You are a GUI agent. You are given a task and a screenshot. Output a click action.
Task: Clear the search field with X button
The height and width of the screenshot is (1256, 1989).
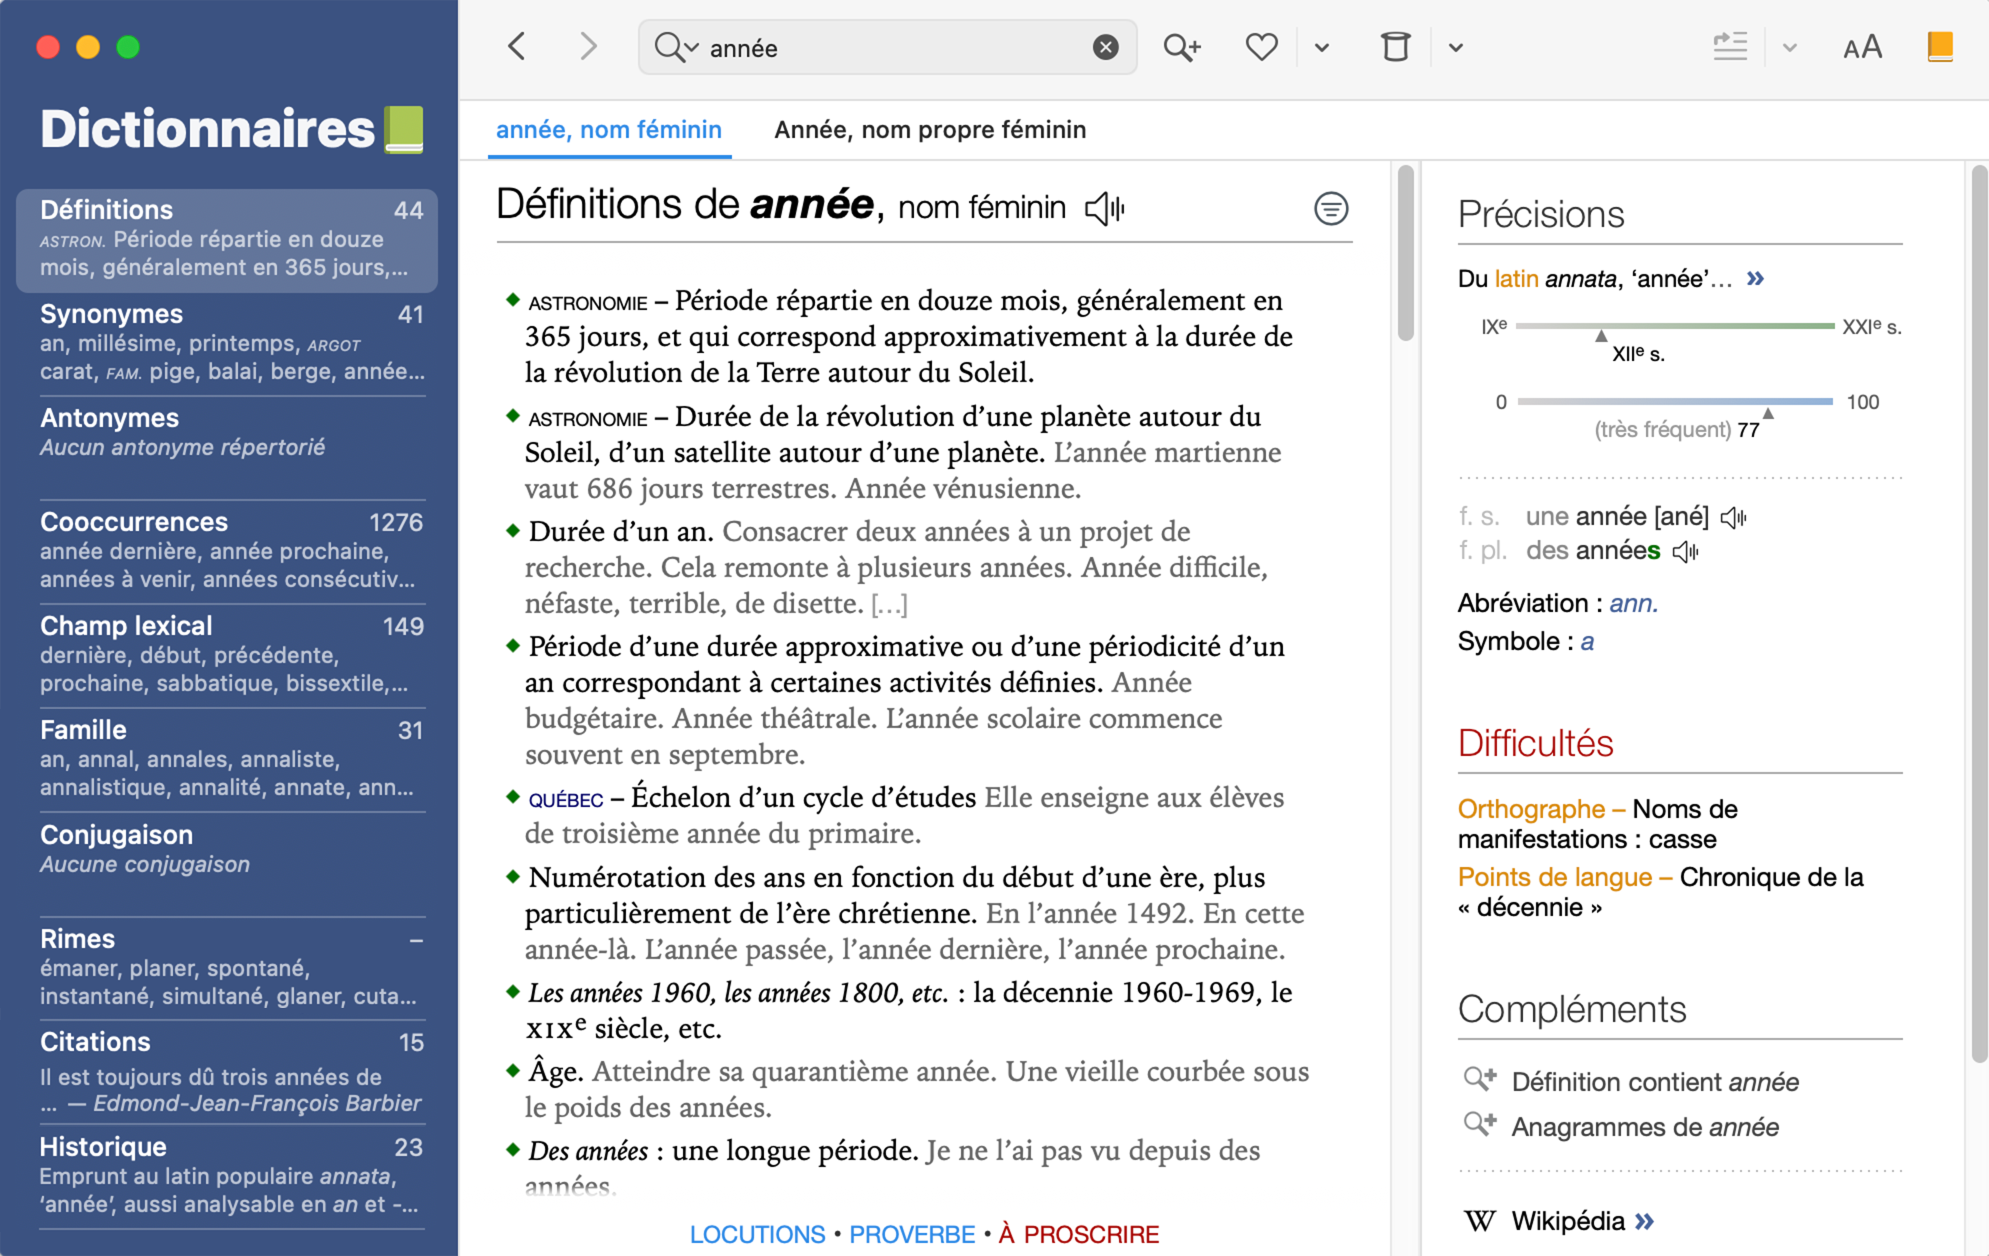pos(1105,47)
